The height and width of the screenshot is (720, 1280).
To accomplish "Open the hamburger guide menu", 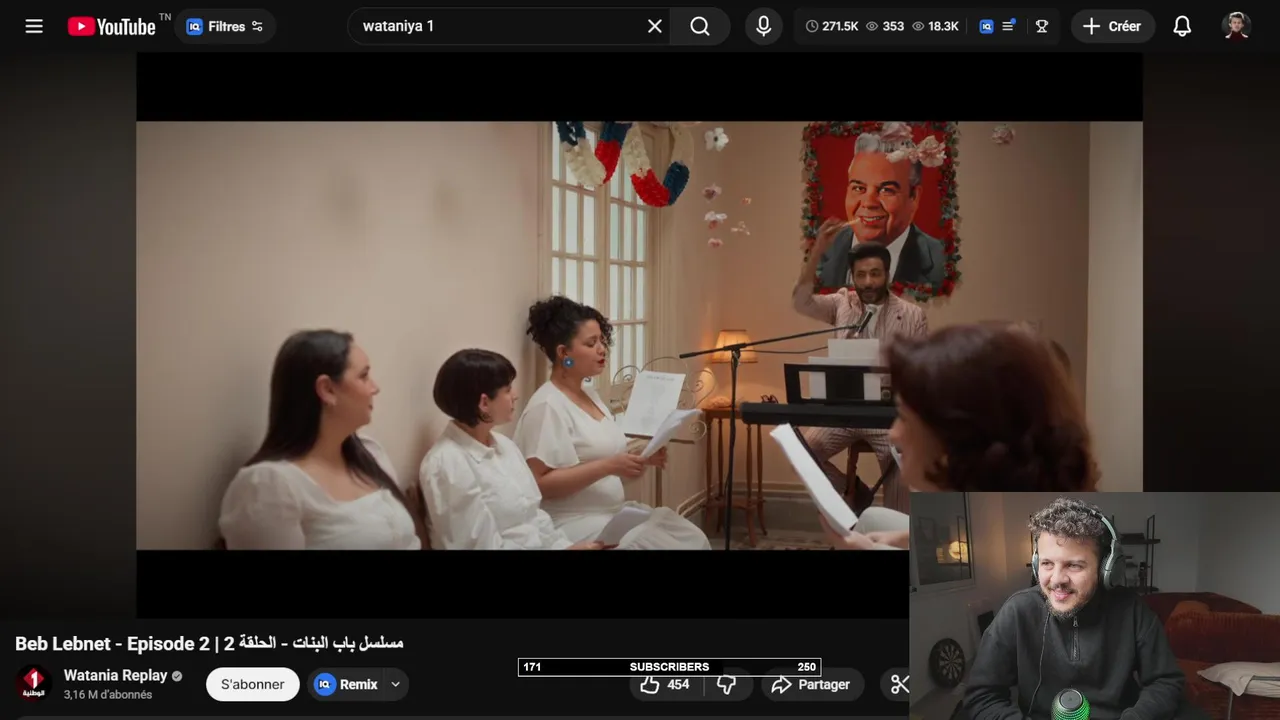I will pos(34,26).
